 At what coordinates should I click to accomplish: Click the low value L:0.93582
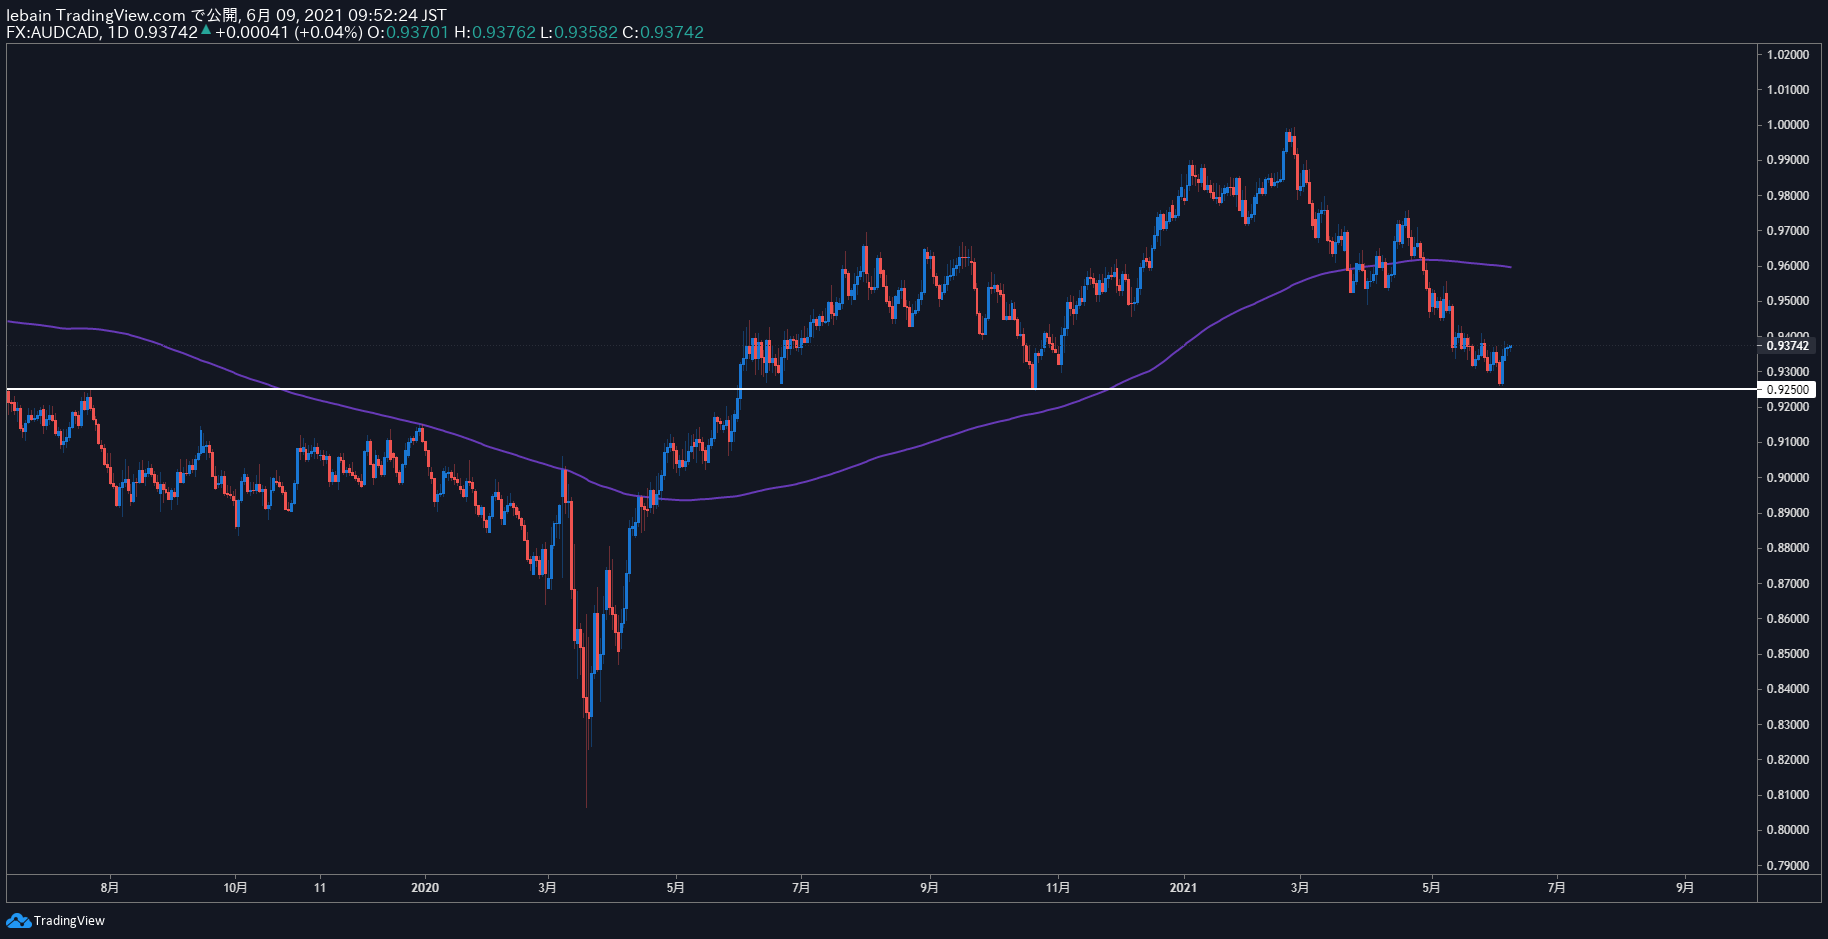pyautogui.click(x=579, y=32)
